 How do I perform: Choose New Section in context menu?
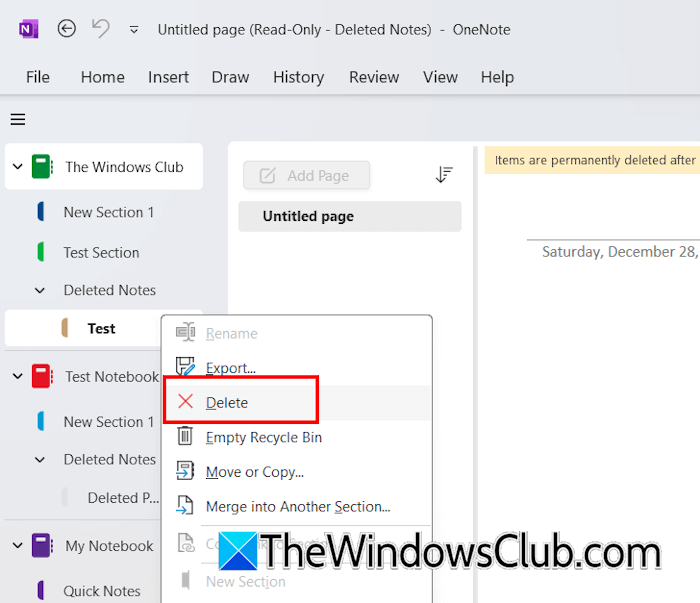click(x=297, y=582)
